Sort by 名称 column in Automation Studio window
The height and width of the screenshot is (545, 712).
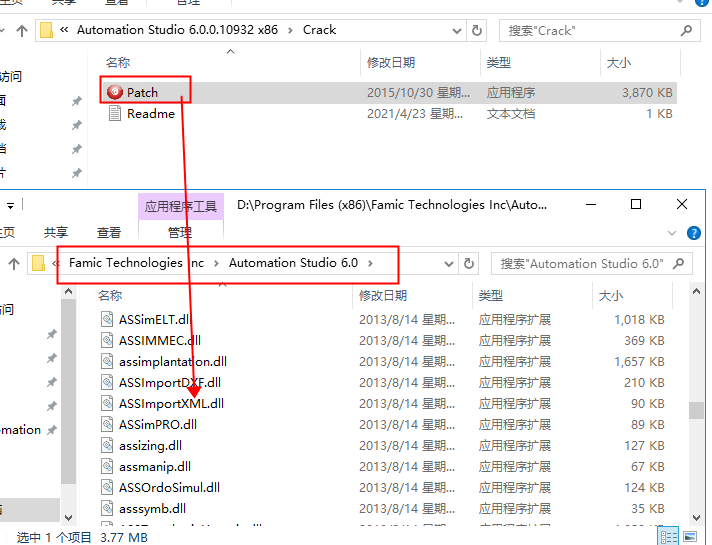click(110, 296)
